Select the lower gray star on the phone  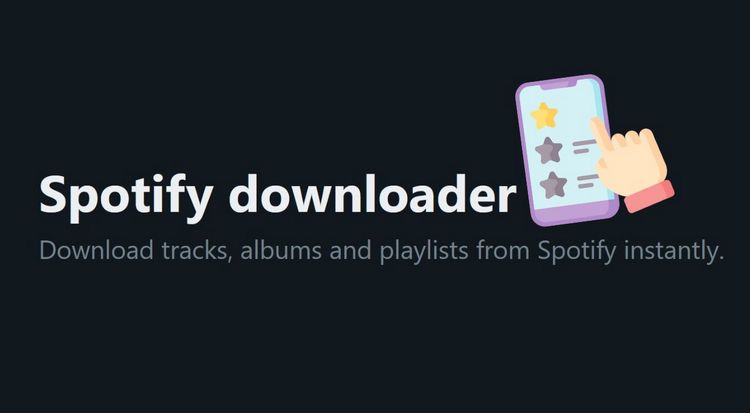pyautogui.click(x=553, y=185)
